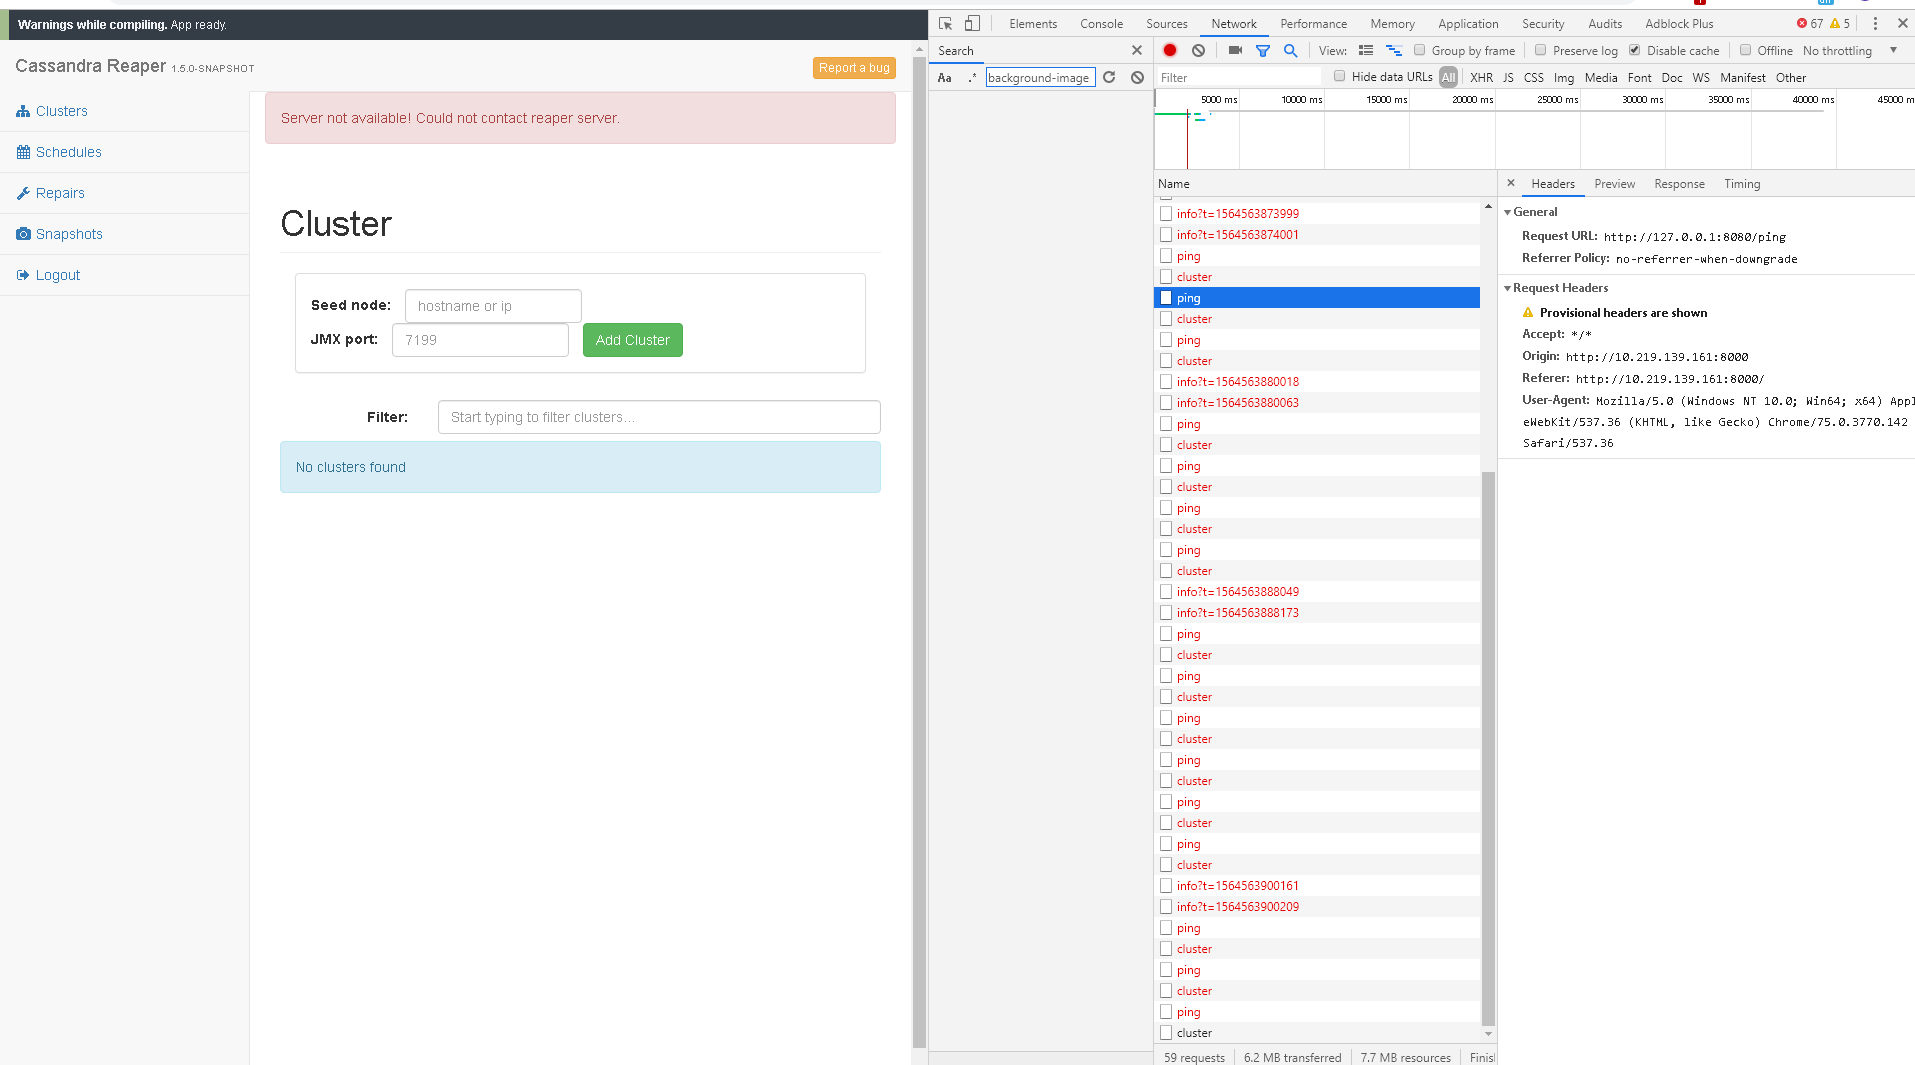Click the Repairs wrench icon in sidebar
Viewport: 1915px width, 1065px height.
23,192
